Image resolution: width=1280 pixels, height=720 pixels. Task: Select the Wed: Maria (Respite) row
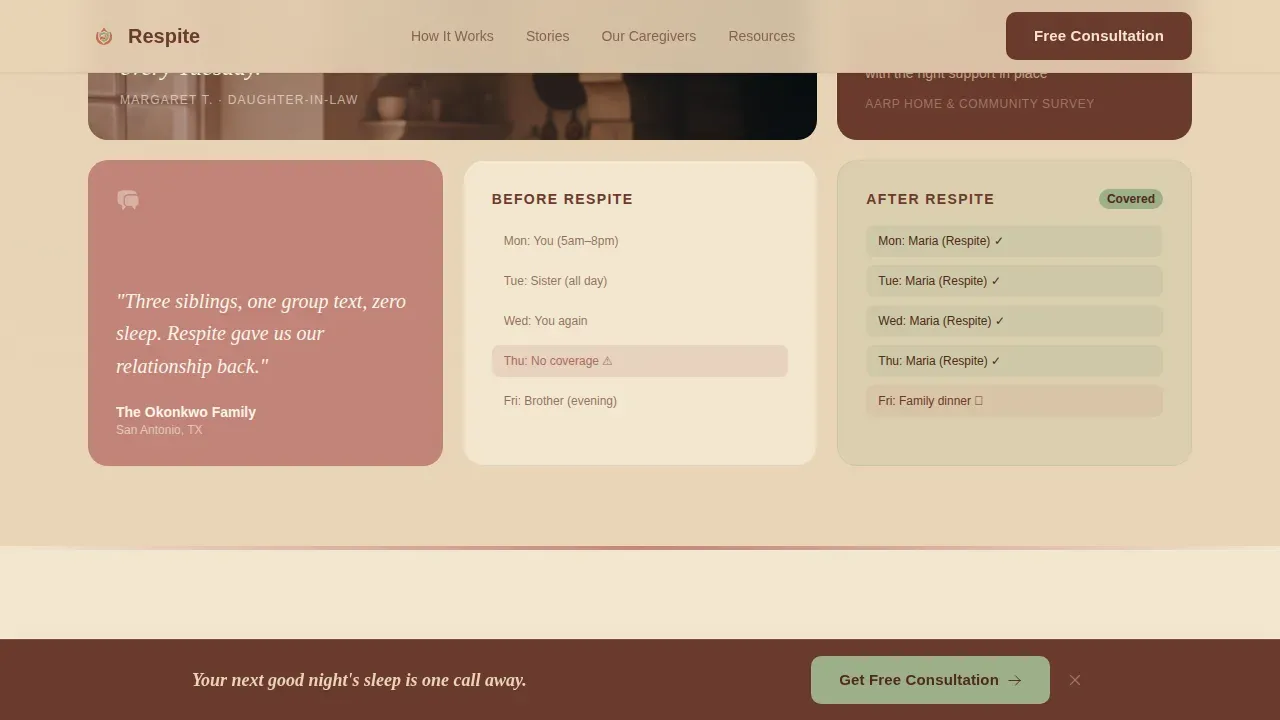1014,321
